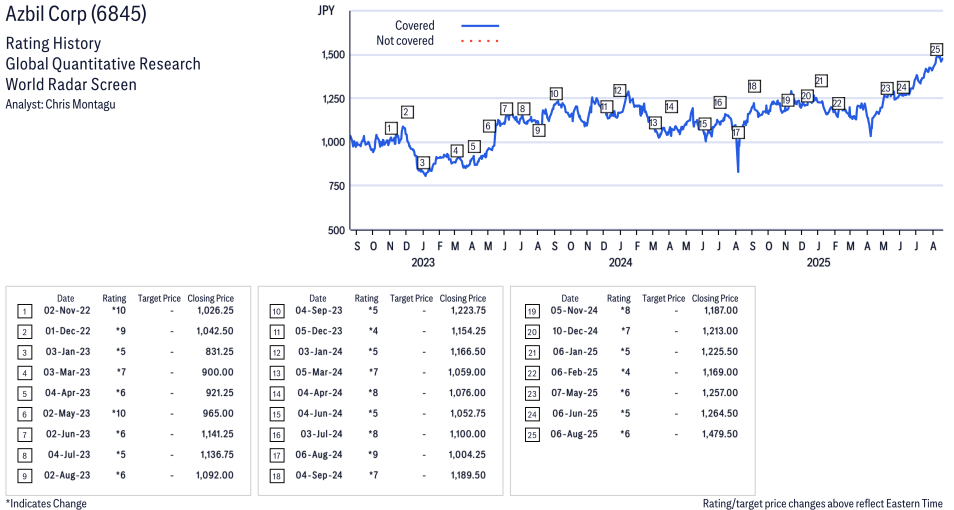Click closing price 1,479.50

pyautogui.click(x=720, y=435)
